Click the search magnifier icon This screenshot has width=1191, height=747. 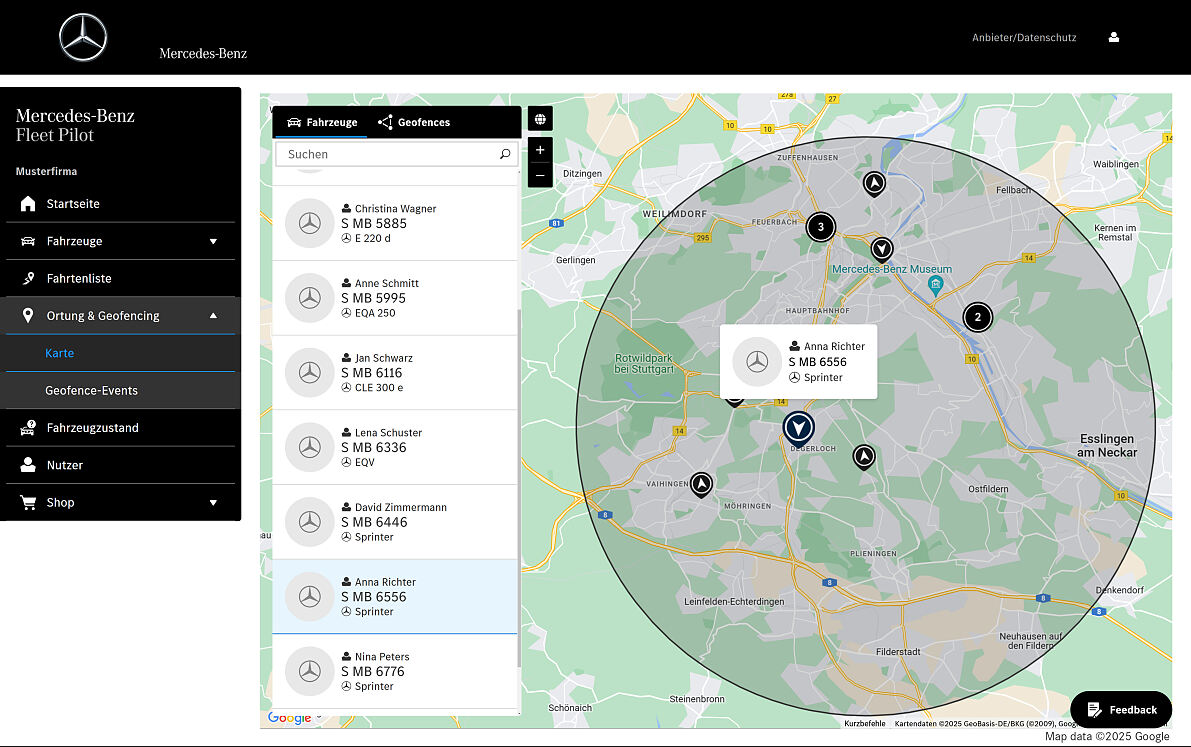pyautogui.click(x=505, y=154)
